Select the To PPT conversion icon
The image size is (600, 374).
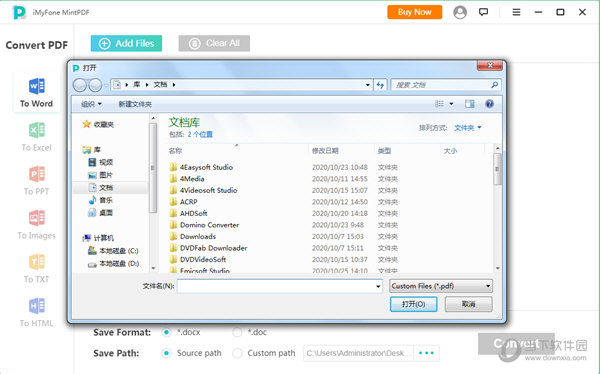[37, 174]
